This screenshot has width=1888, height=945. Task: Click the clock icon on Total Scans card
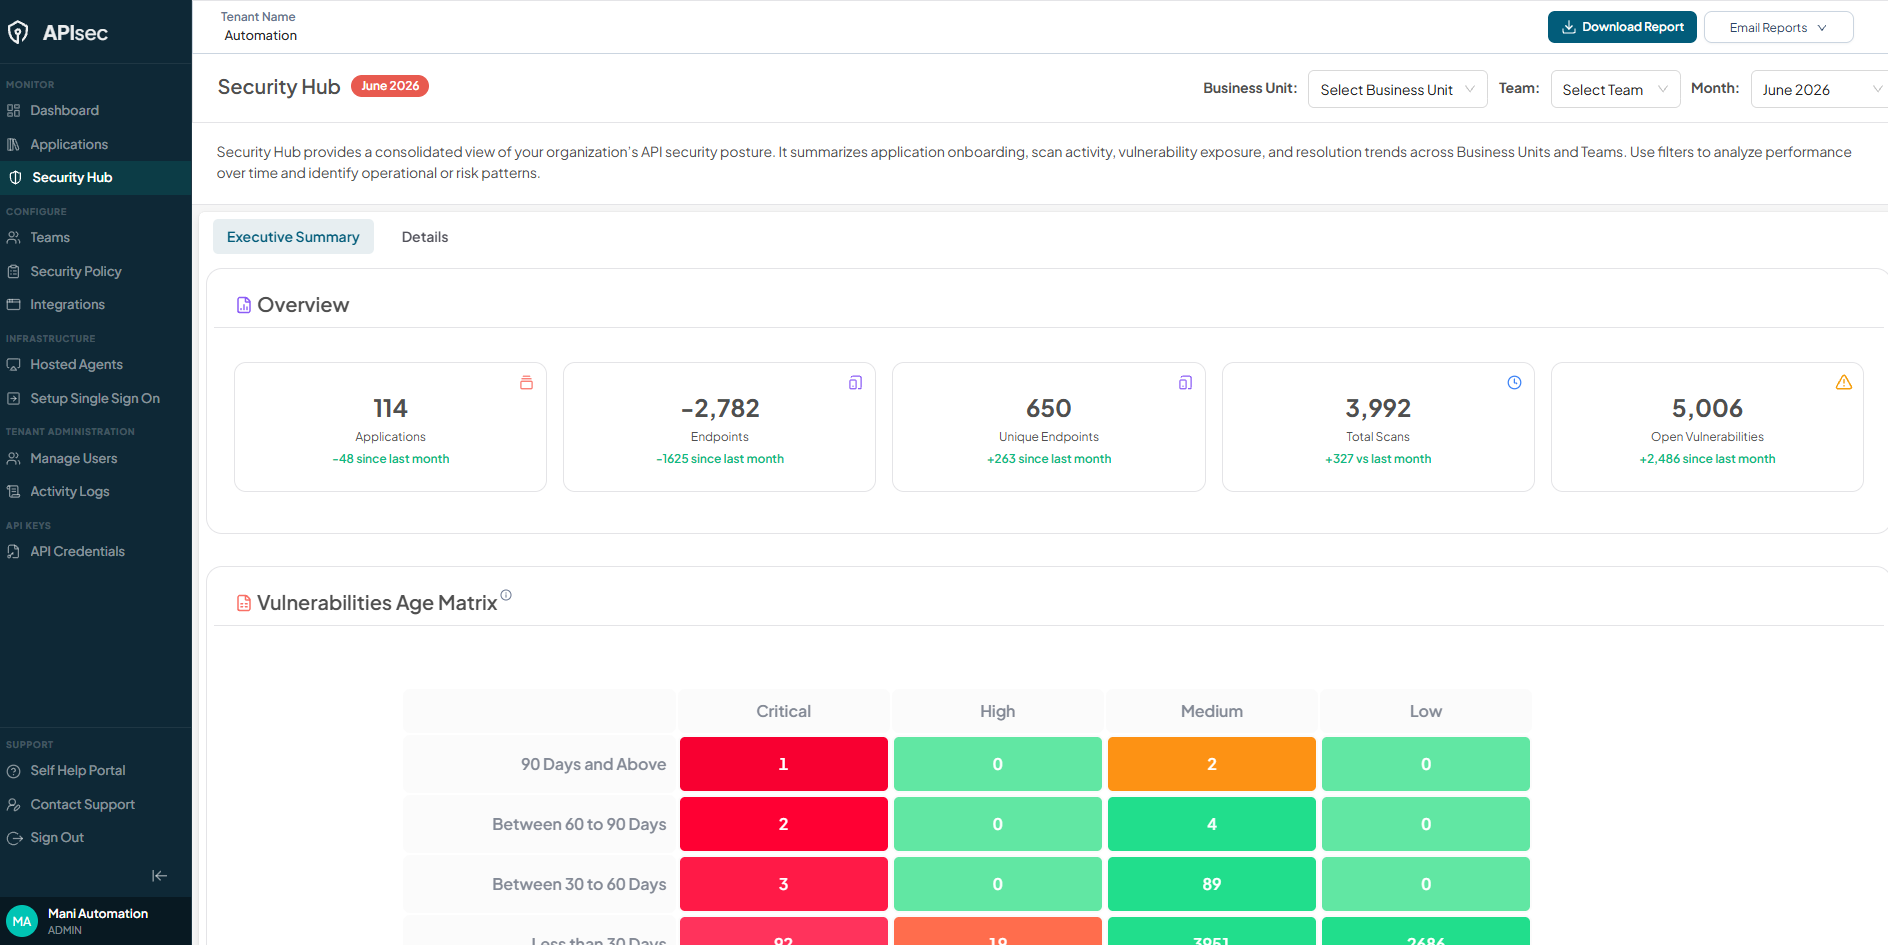[x=1514, y=382]
